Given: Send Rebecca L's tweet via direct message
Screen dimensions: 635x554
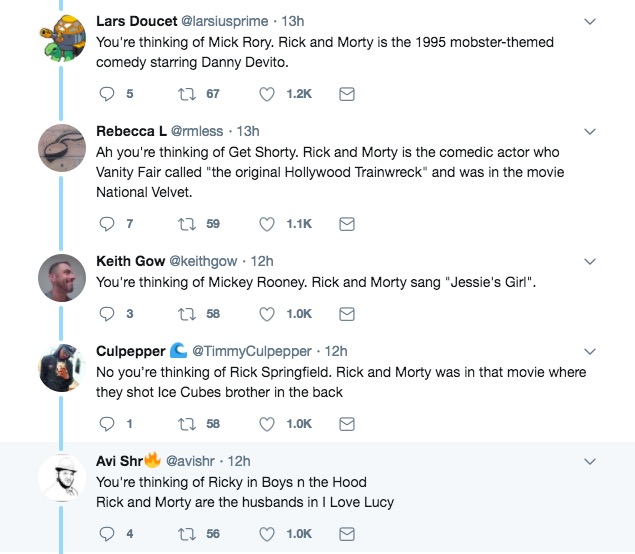Looking at the screenshot, I should [x=347, y=224].
